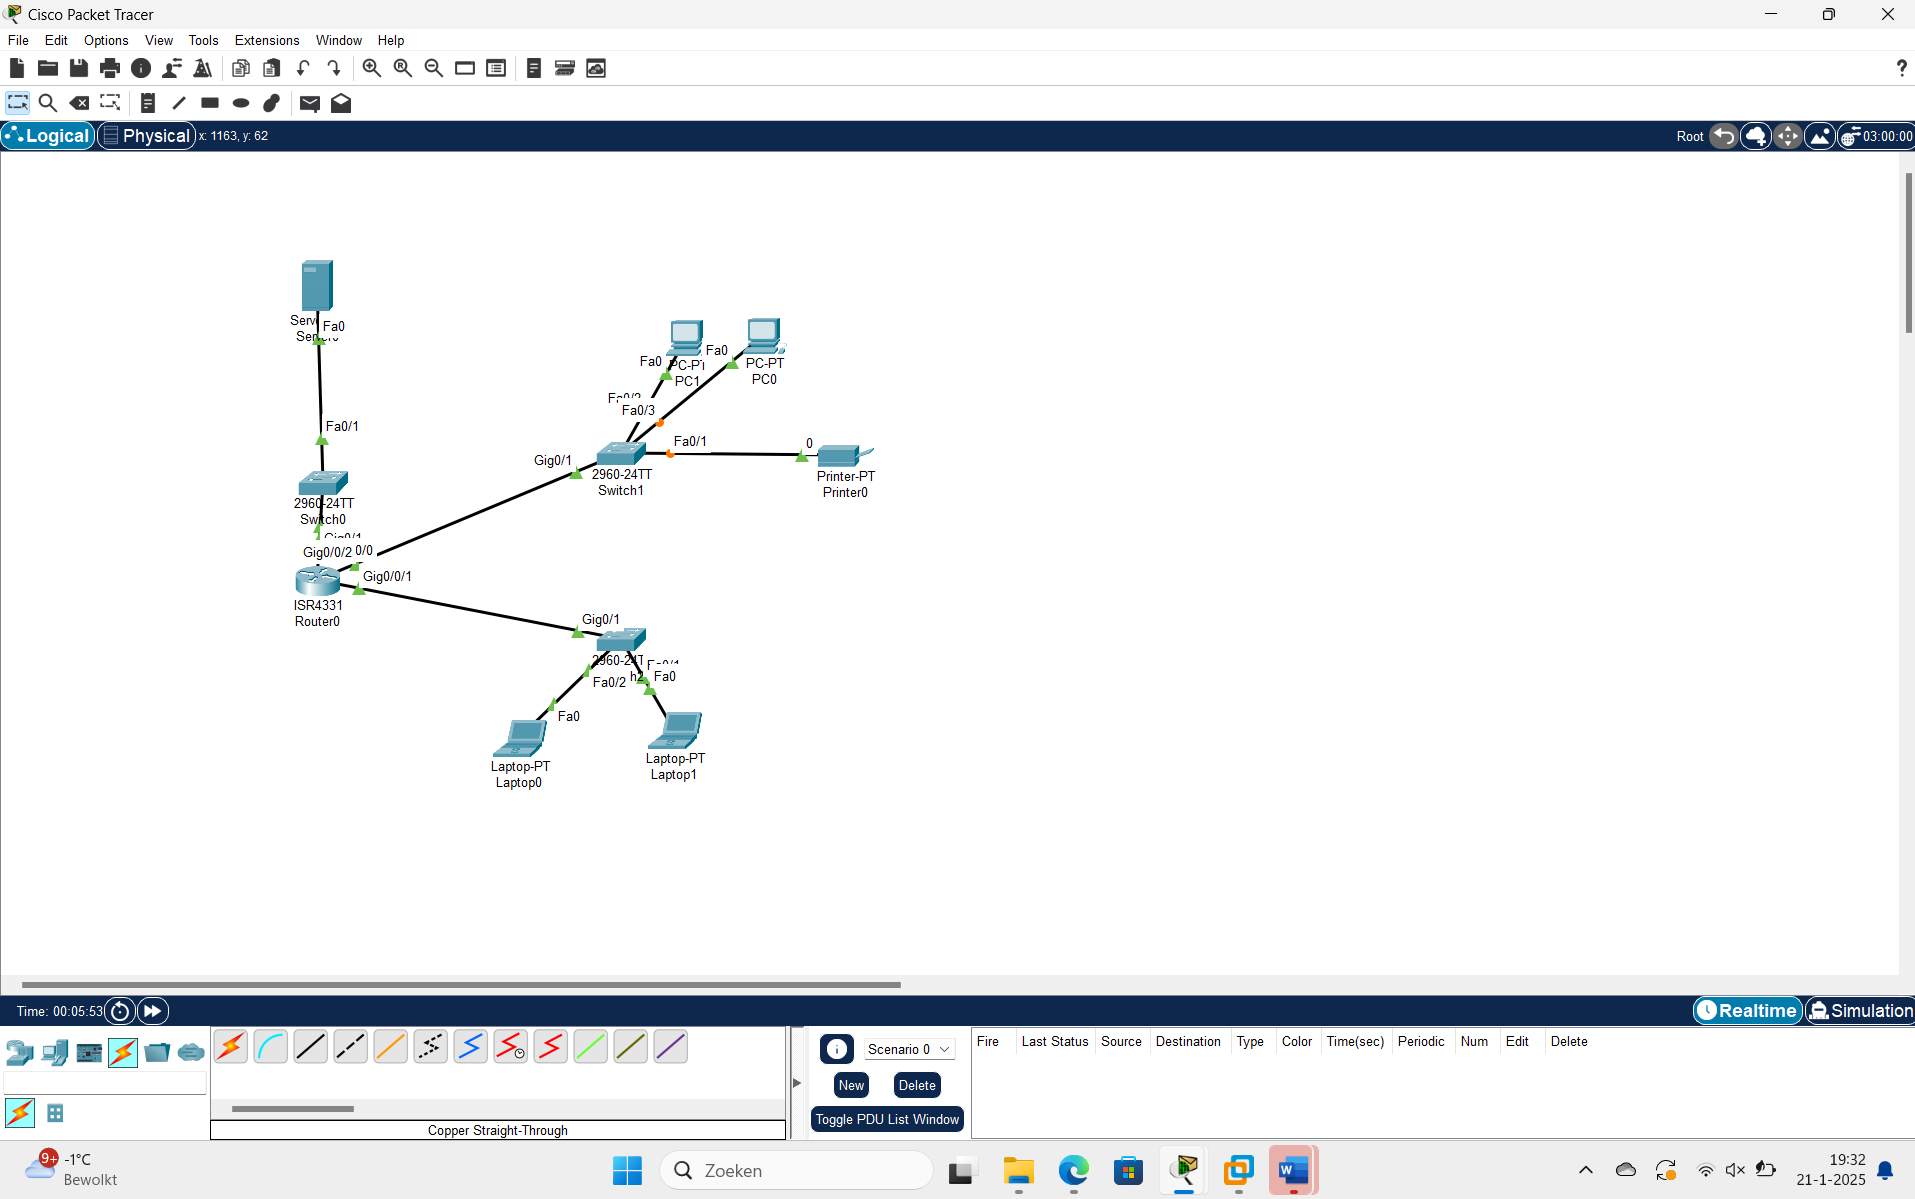
Task: Click the Delete tool icon
Action: click(79, 103)
